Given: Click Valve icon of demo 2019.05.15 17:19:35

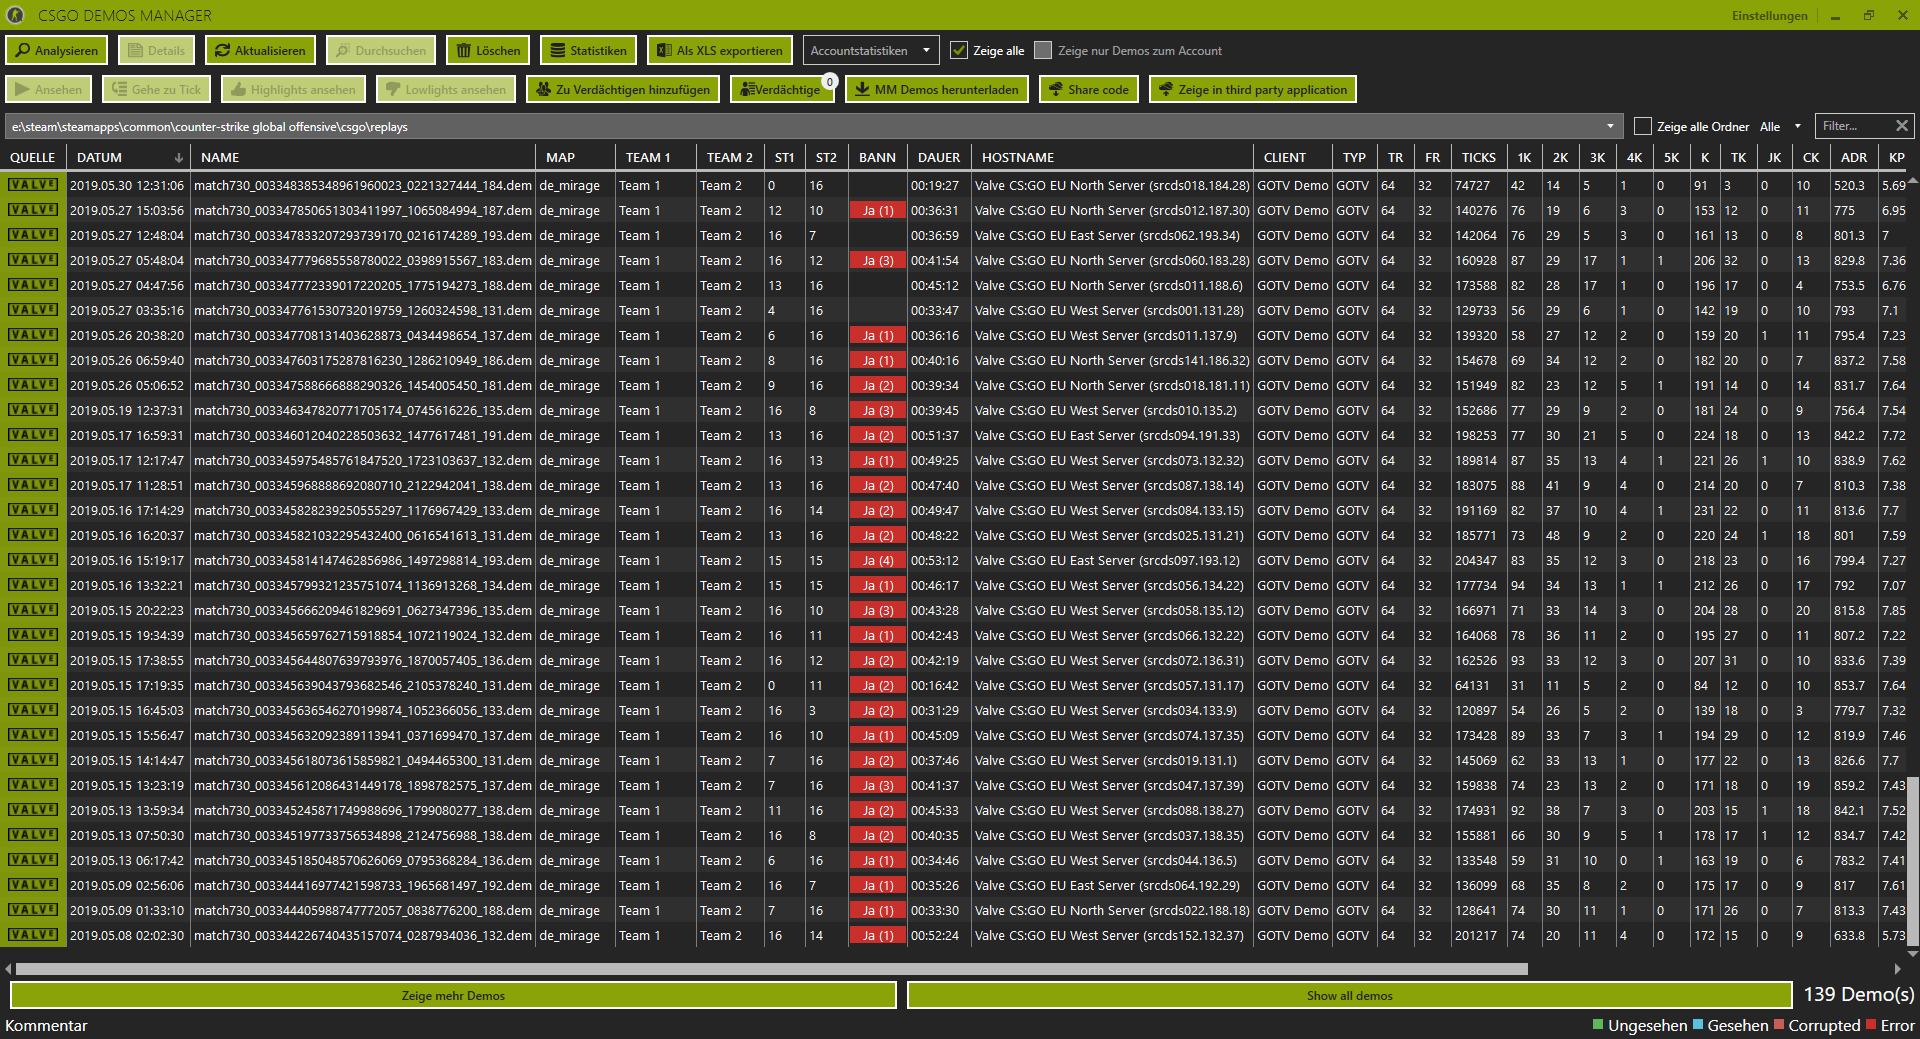Looking at the screenshot, I should point(33,685).
